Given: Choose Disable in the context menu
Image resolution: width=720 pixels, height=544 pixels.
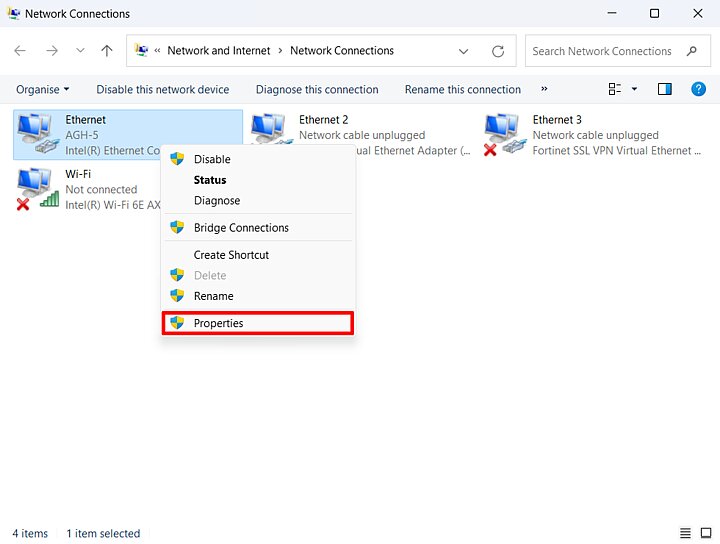Looking at the screenshot, I should pos(258,159).
